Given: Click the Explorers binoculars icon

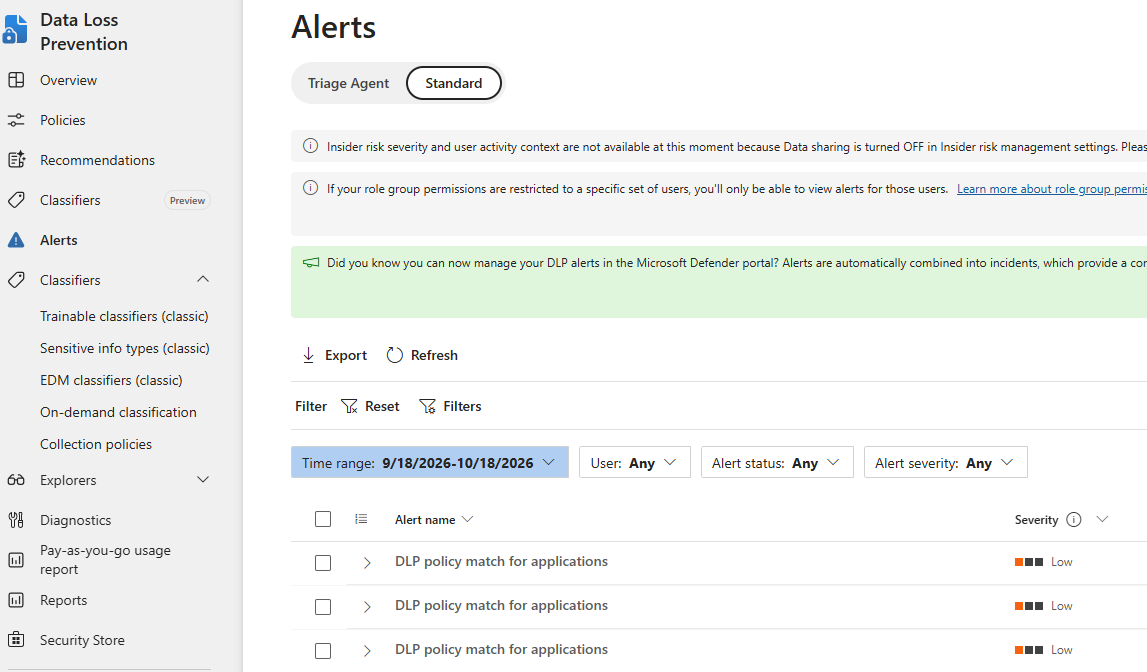Looking at the screenshot, I should [16, 480].
